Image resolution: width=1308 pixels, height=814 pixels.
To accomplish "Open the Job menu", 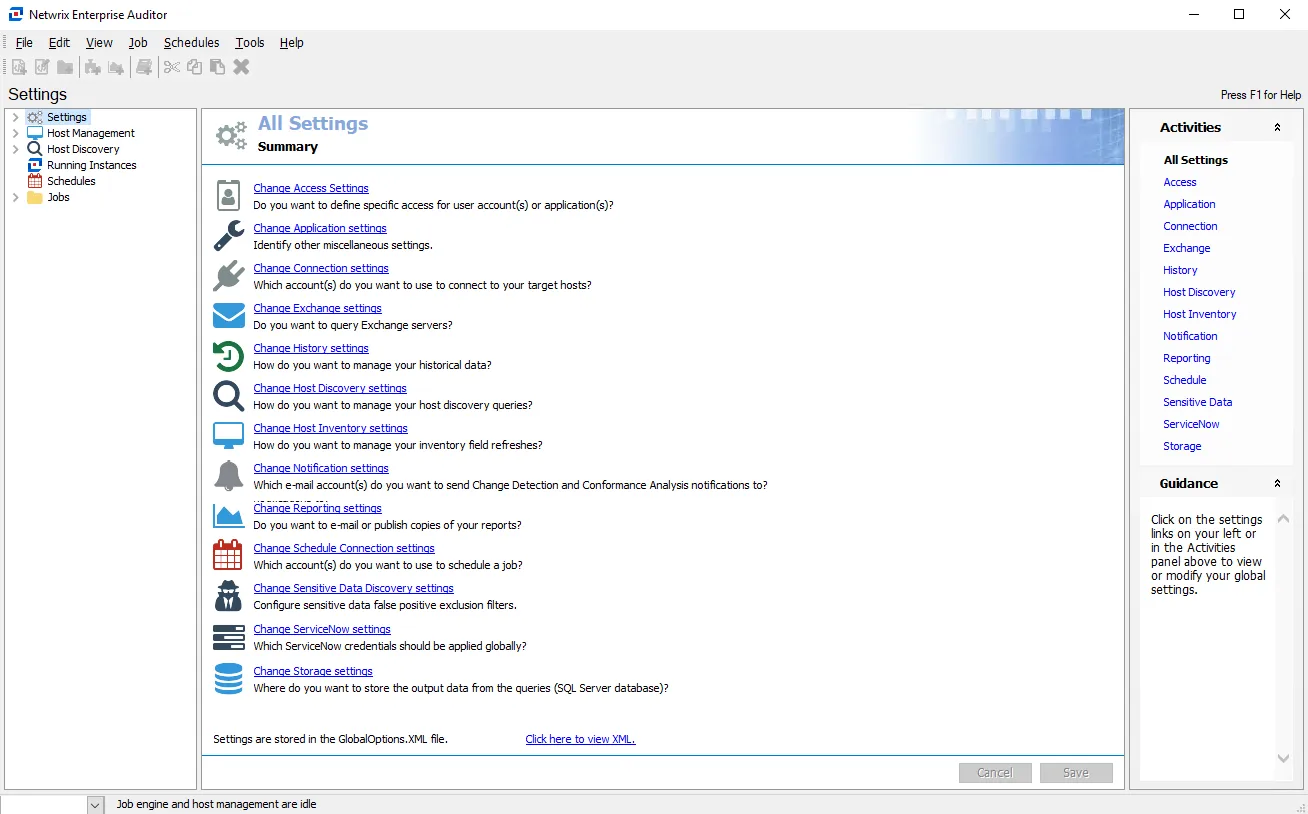I will click(138, 43).
